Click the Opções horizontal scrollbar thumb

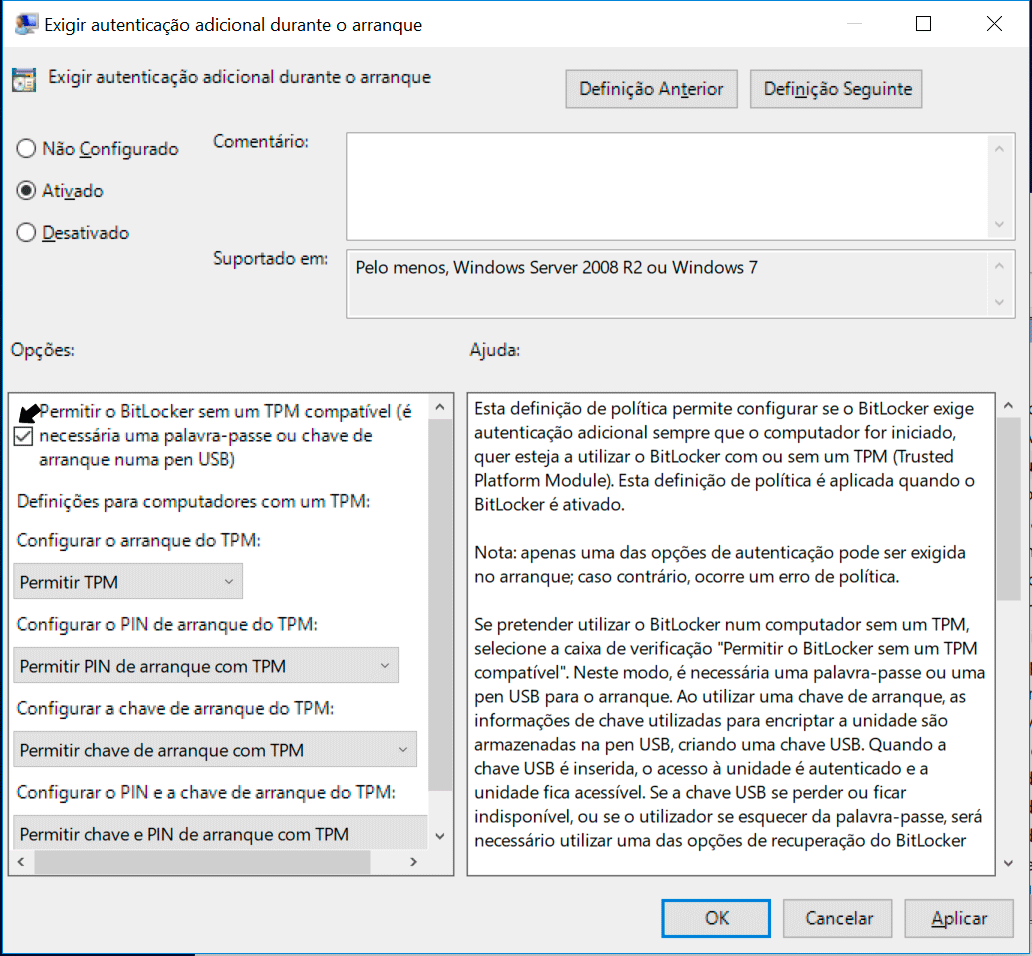203,861
